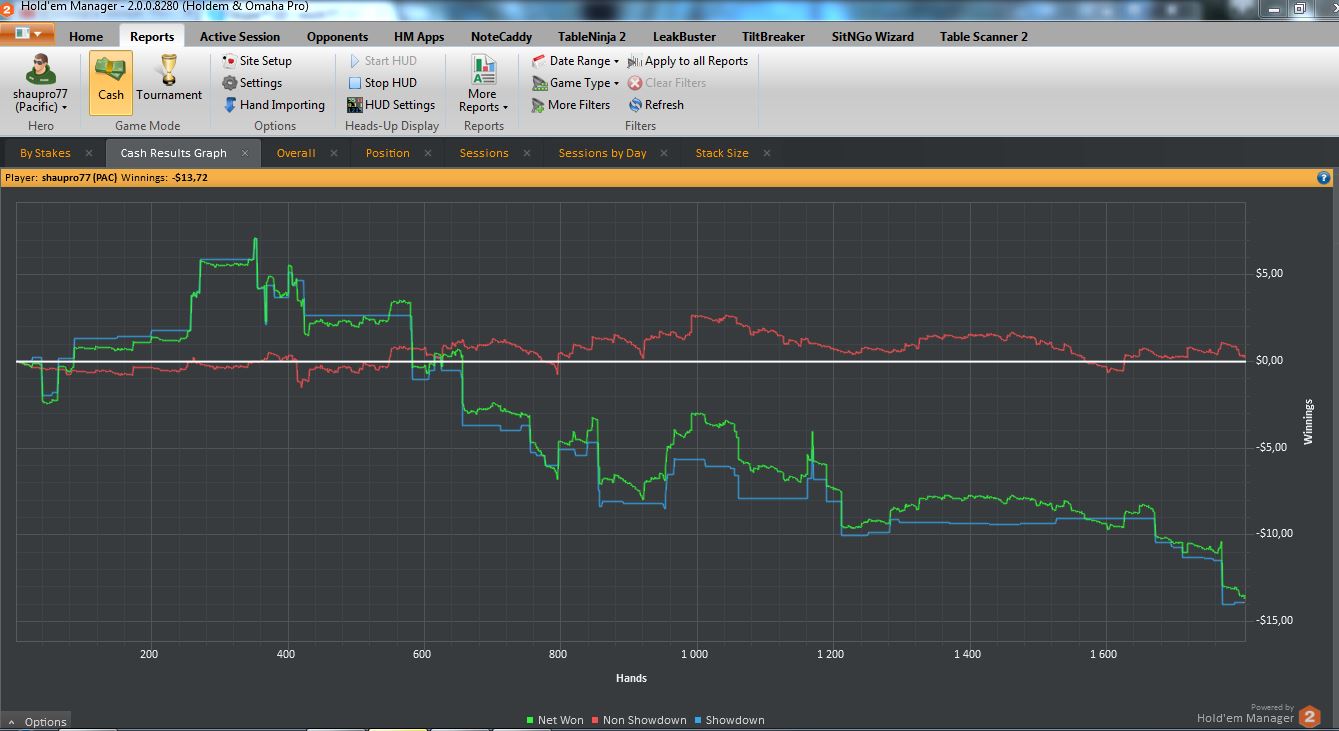Click Clear Filters
1339x731 pixels.
coord(667,83)
